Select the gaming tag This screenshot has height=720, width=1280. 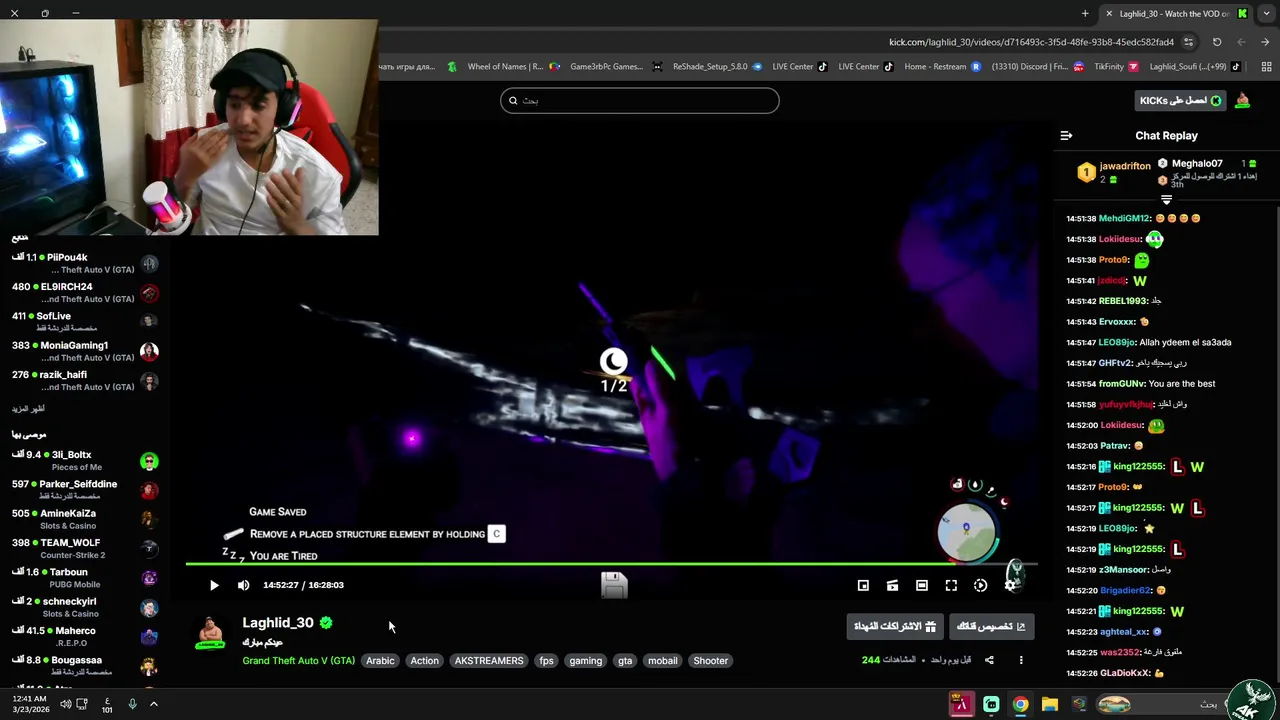tap(585, 661)
